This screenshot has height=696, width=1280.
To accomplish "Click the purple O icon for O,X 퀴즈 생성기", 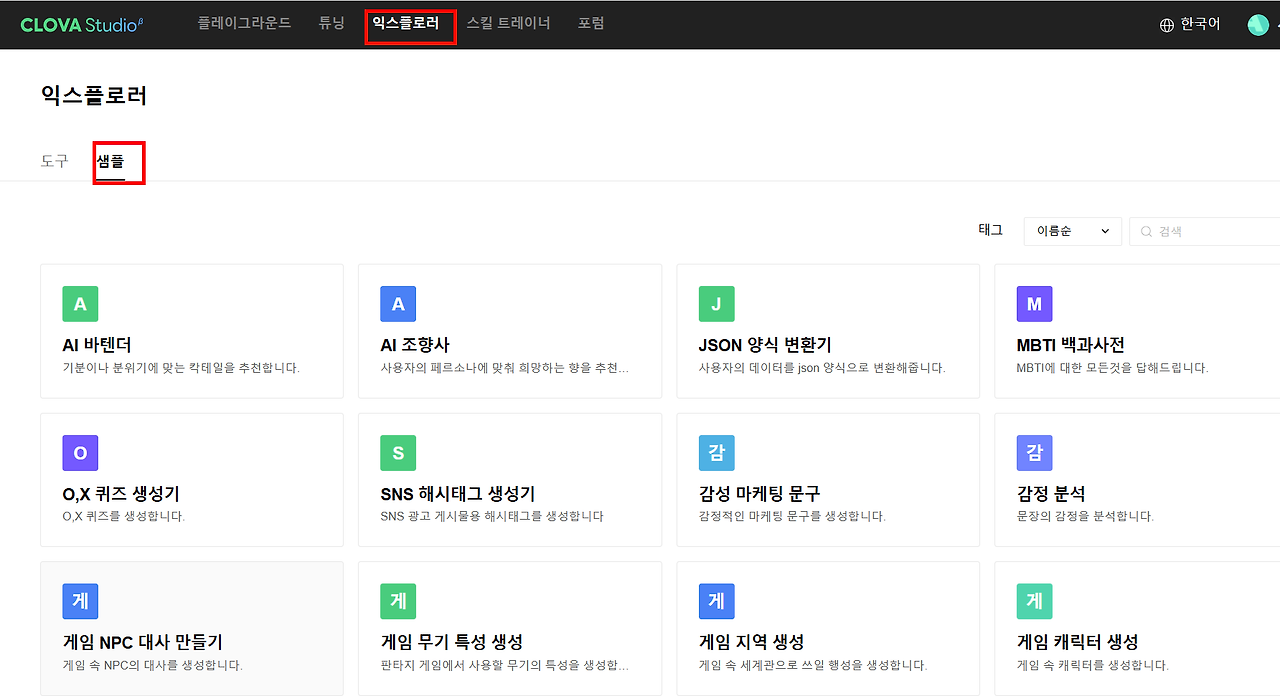I will (x=80, y=453).
